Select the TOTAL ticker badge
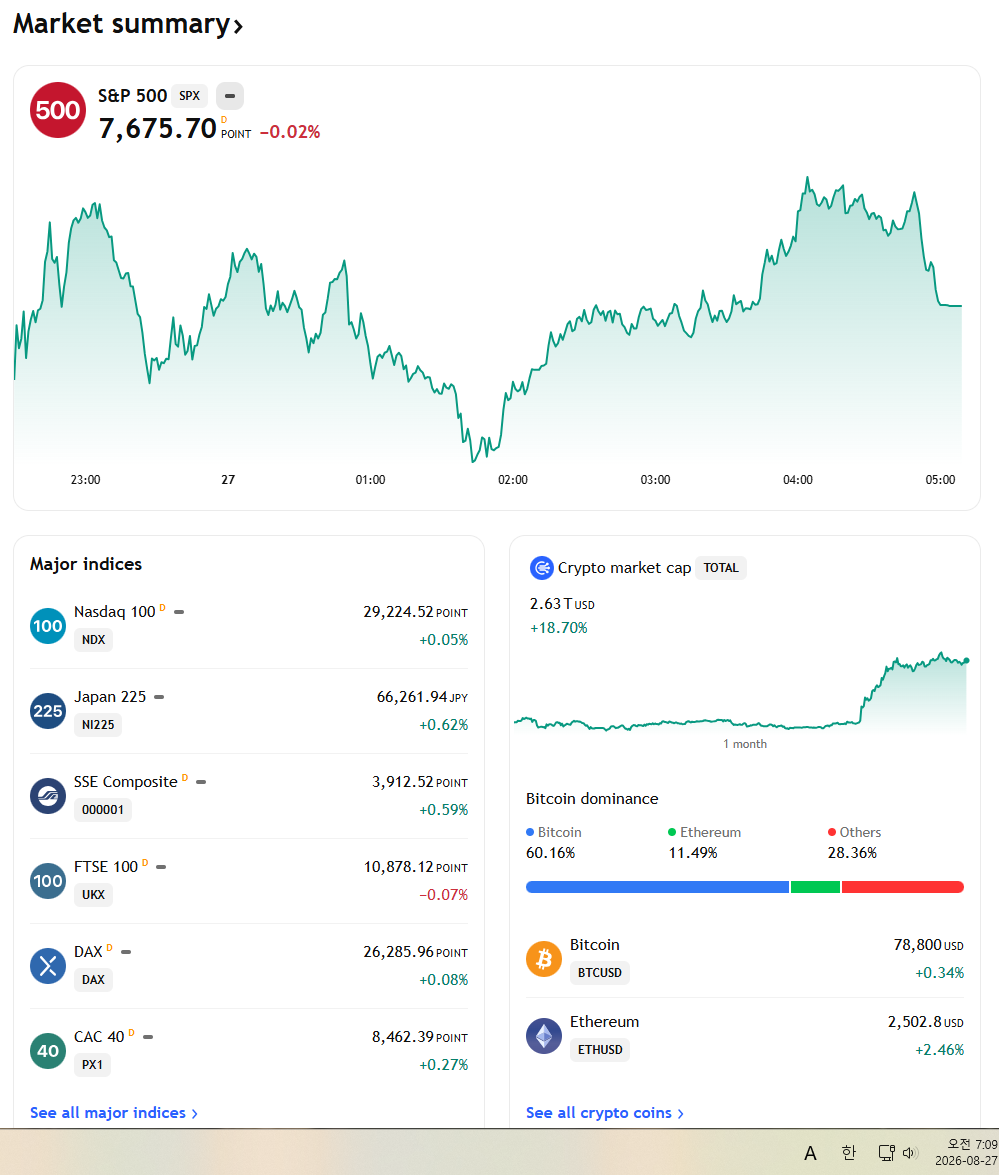 click(x=721, y=568)
